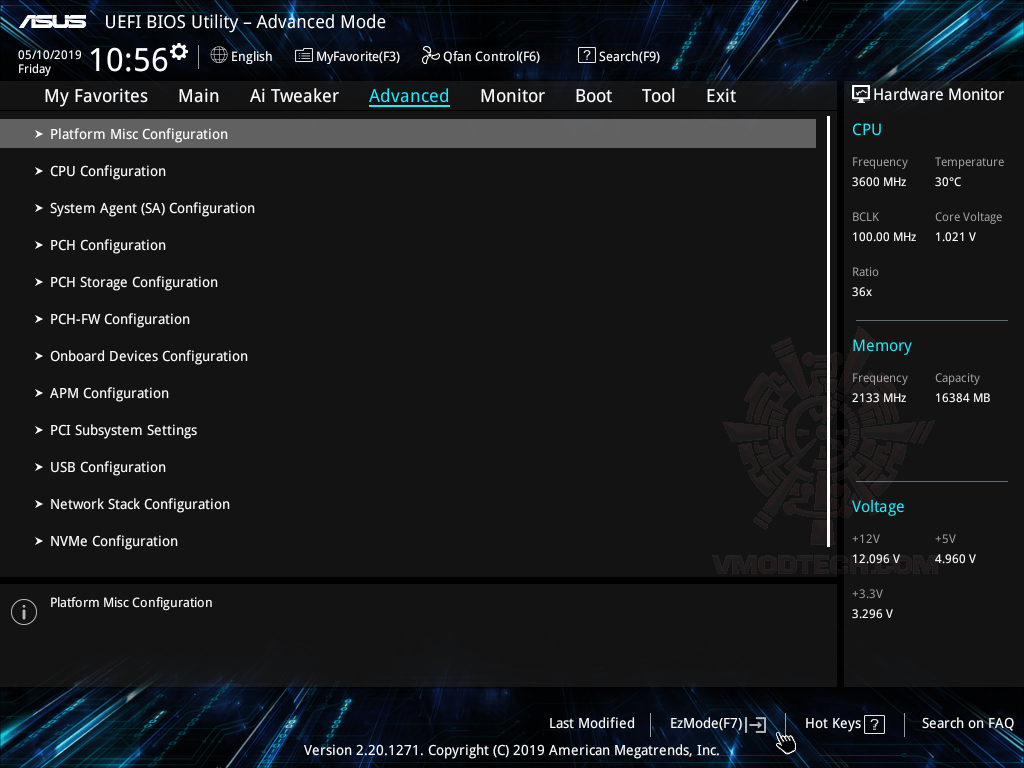Show Hot Keys list
The height and width of the screenshot is (768, 1024).
[833, 724]
